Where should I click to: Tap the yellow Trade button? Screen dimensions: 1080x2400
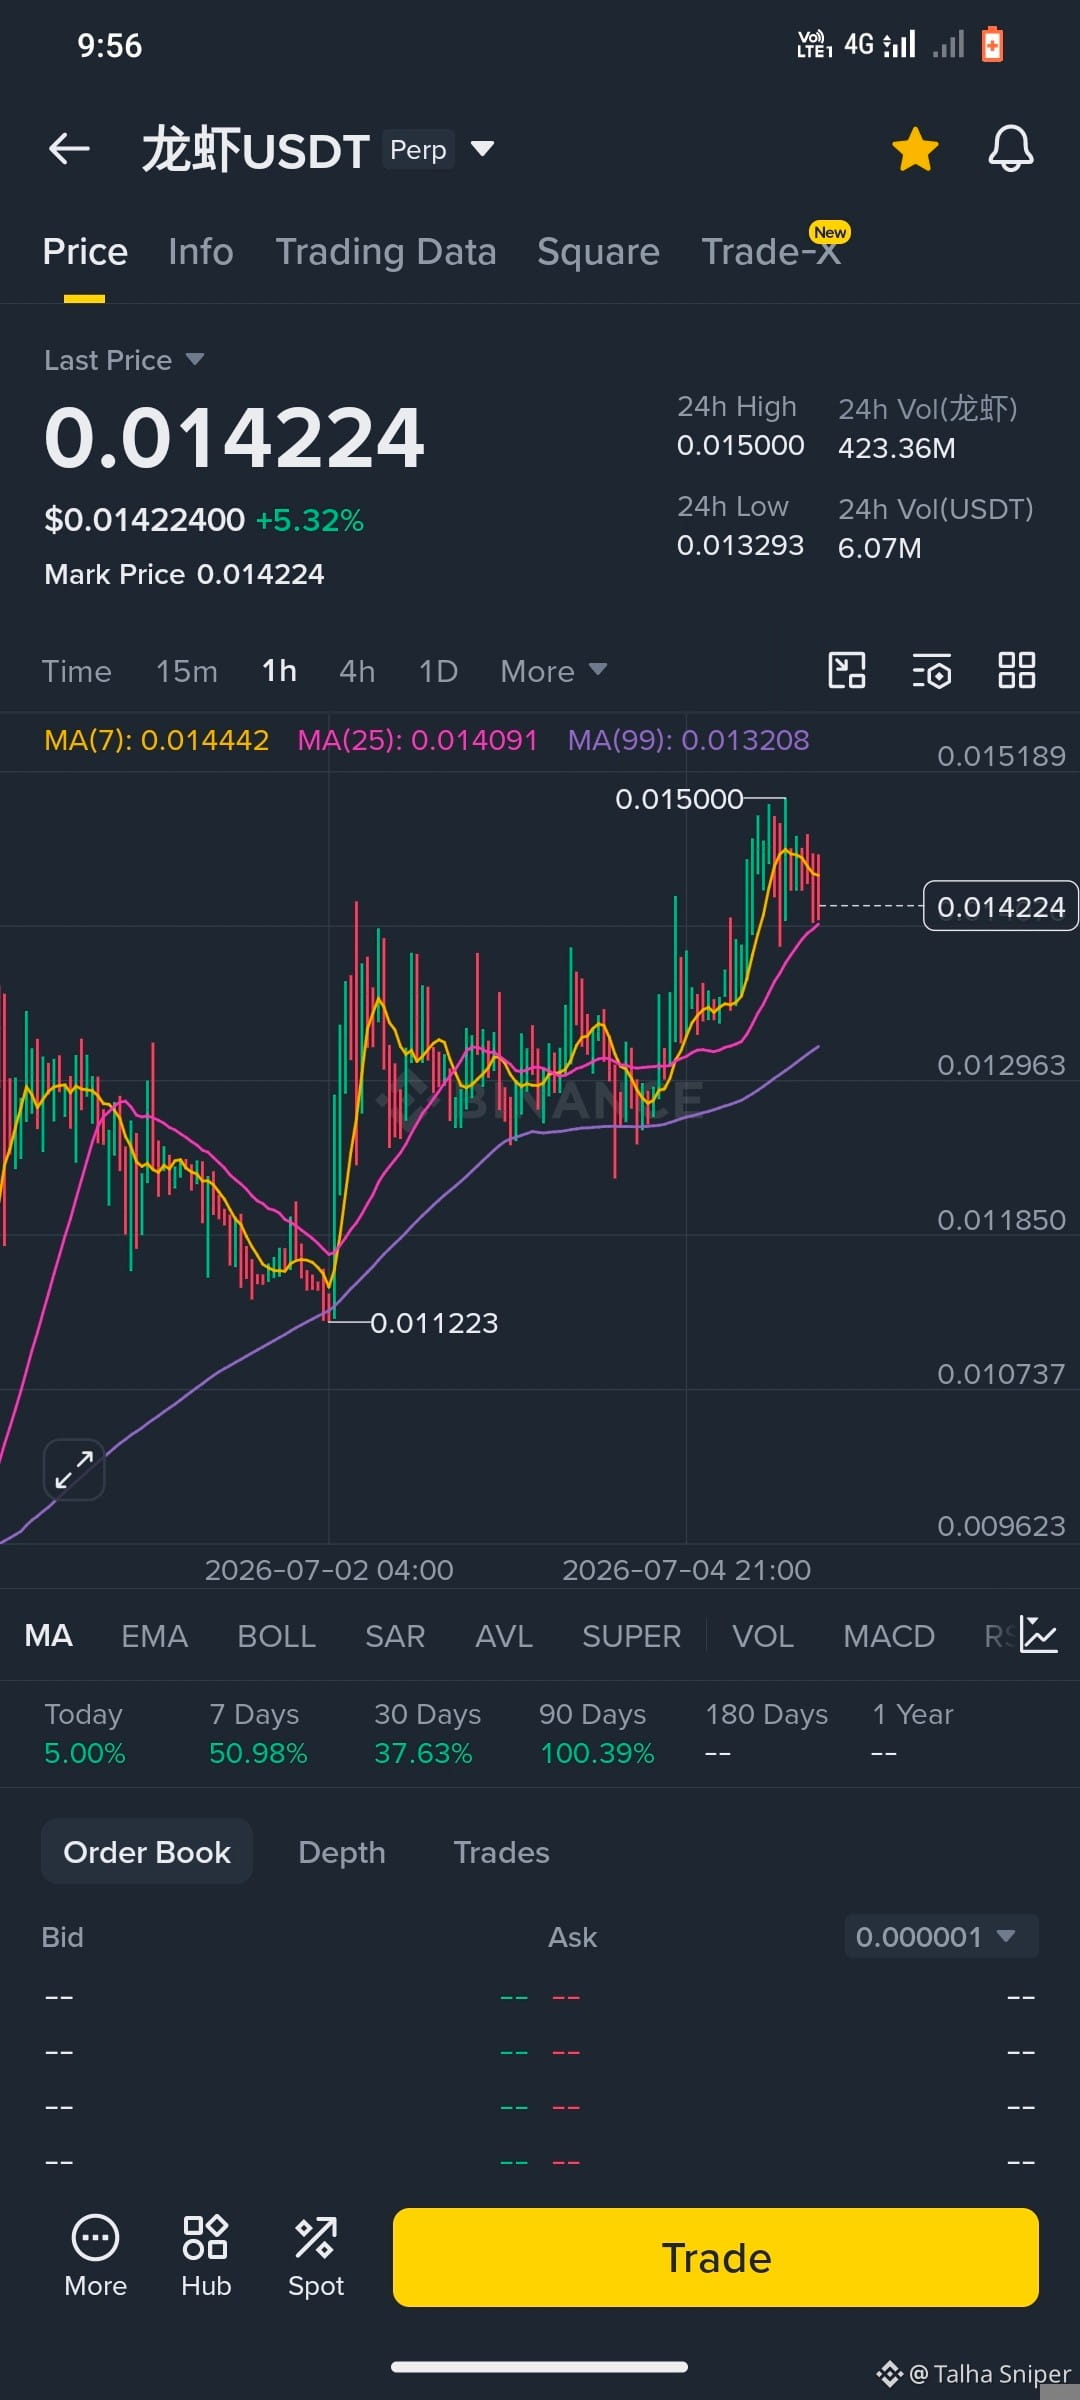point(716,2258)
